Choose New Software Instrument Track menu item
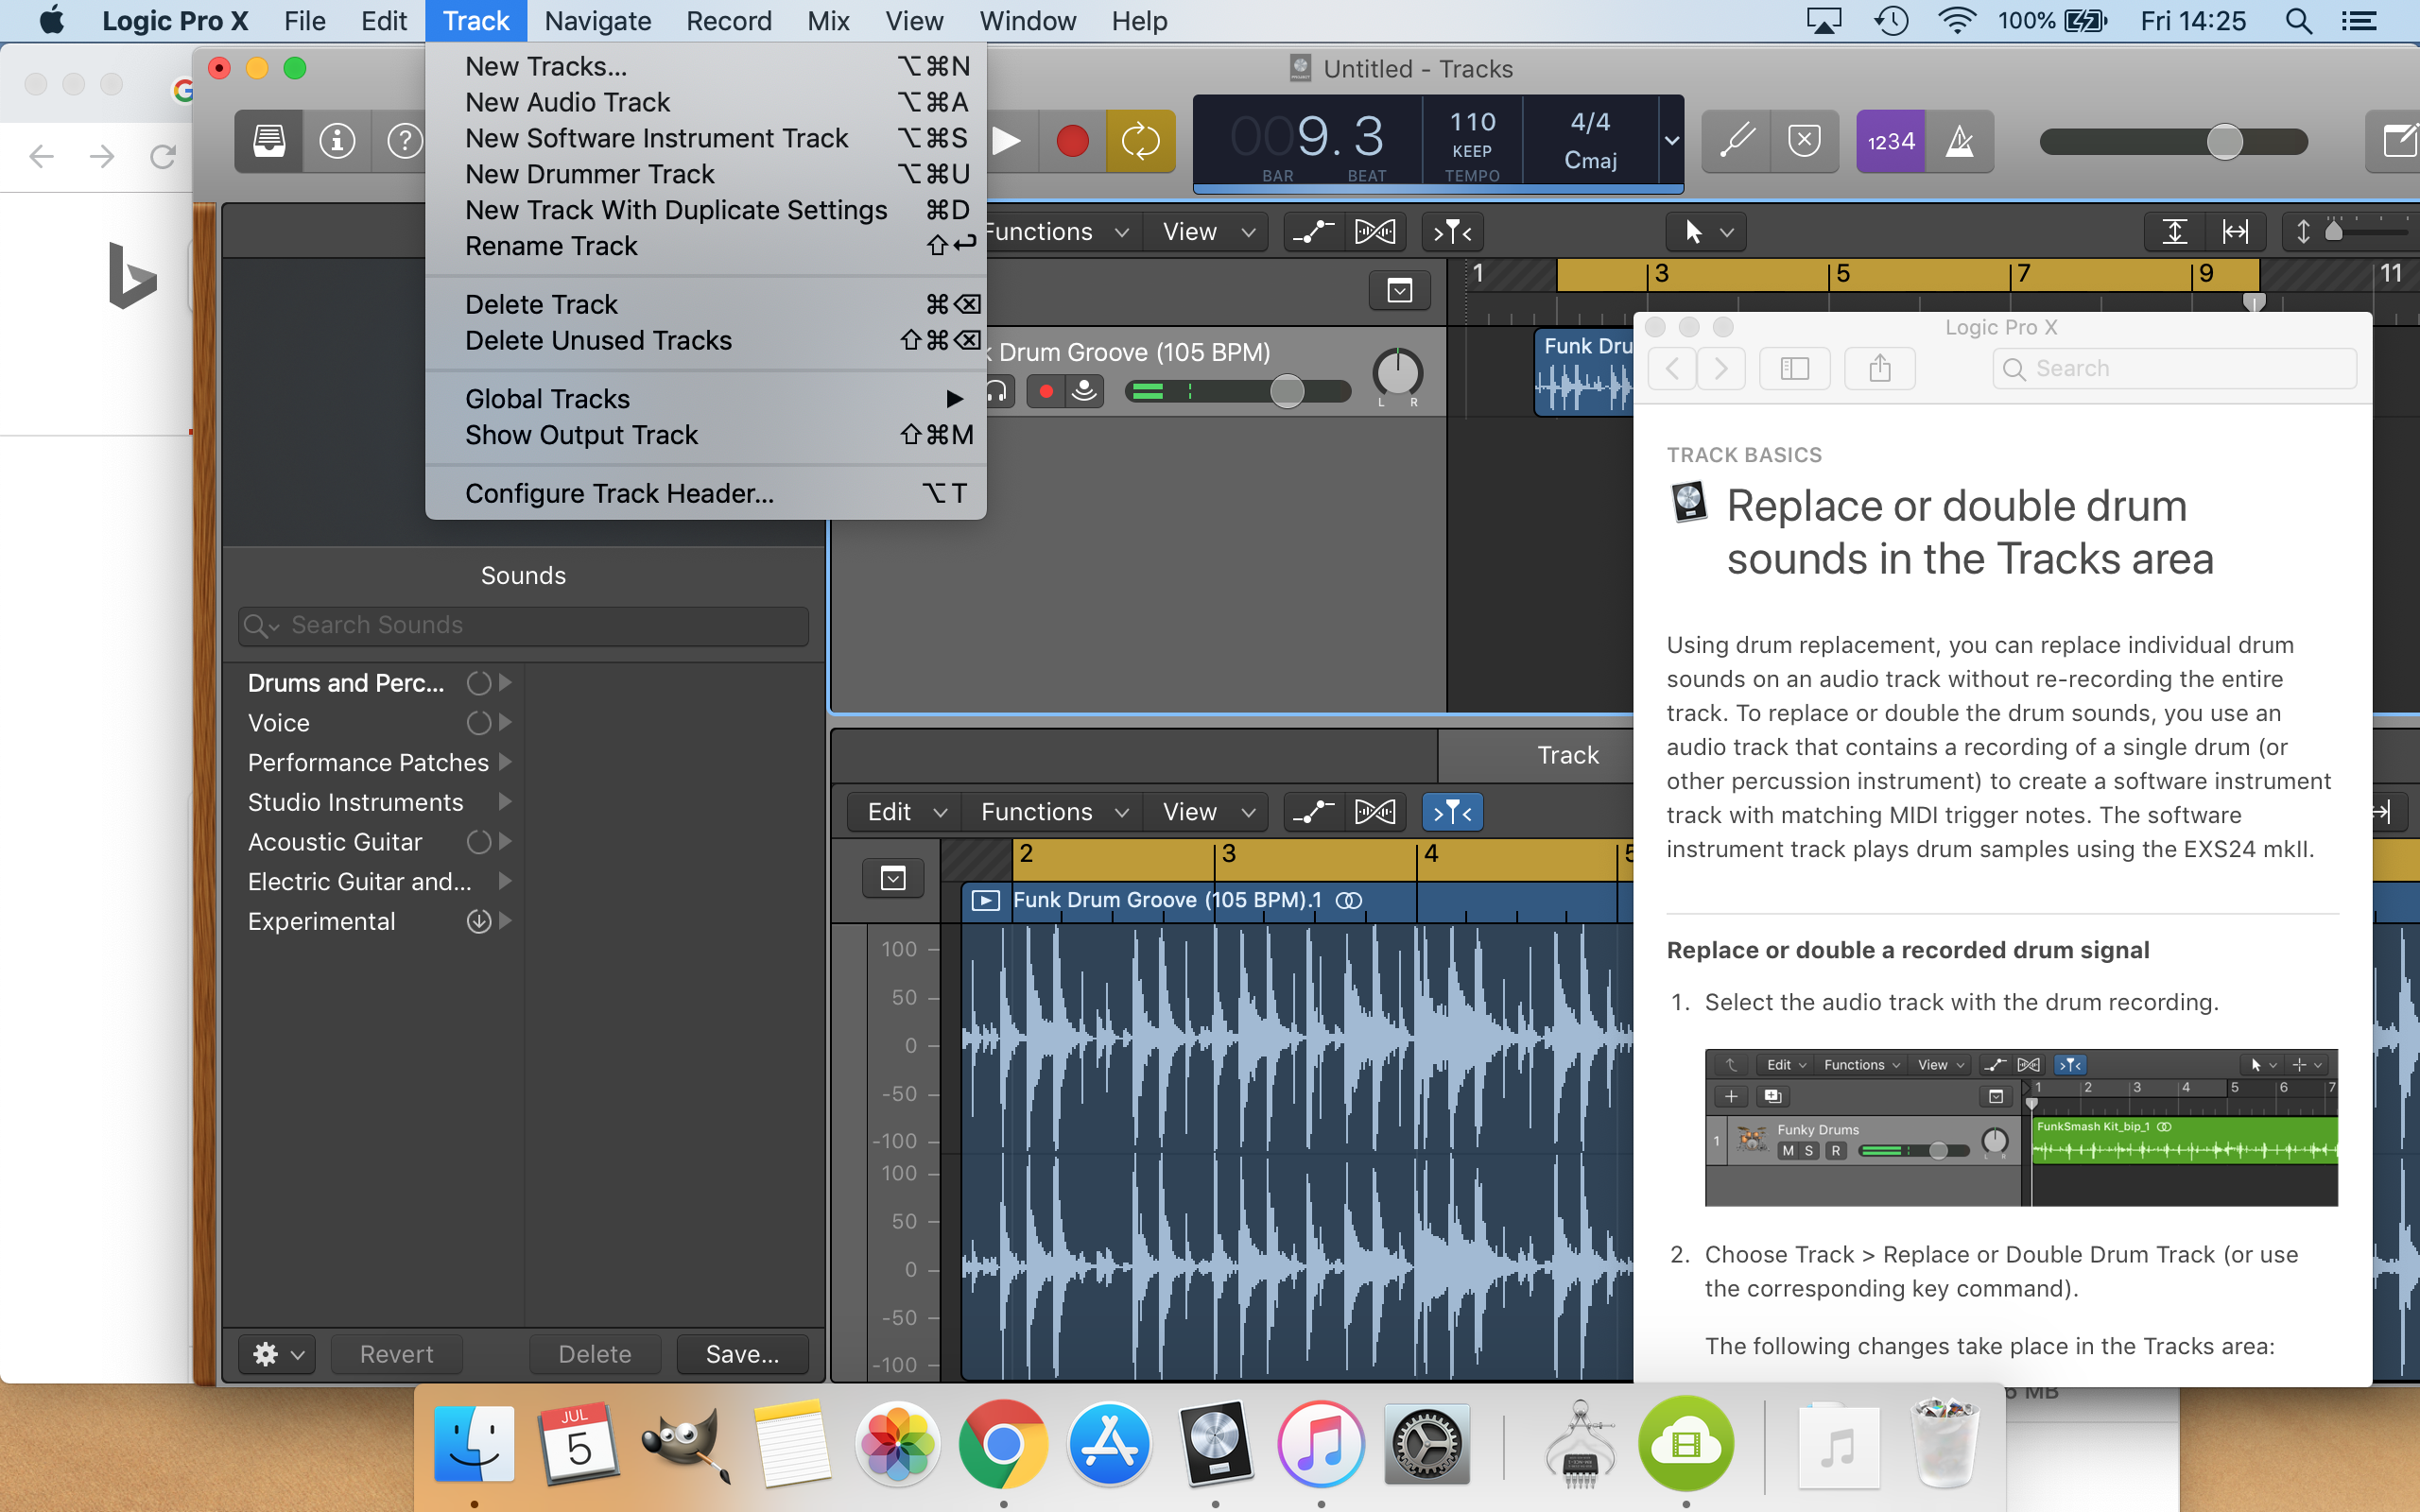Image resolution: width=2420 pixels, height=1512 pixels. 656,138
